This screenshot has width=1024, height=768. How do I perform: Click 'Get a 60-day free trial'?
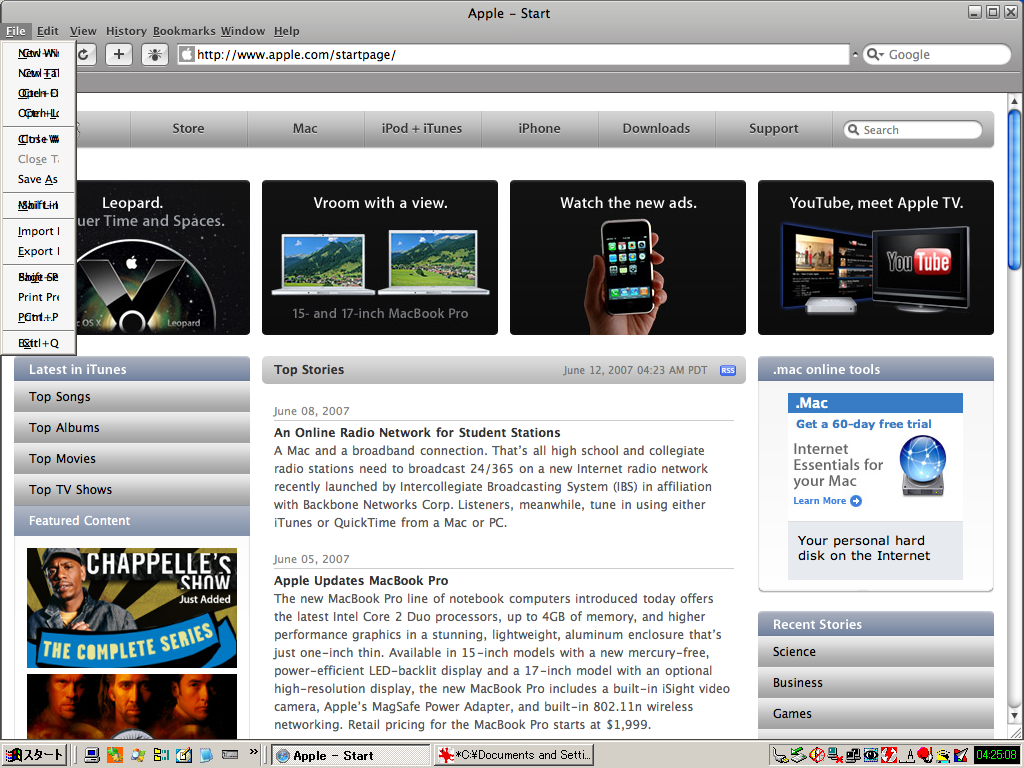(x=863, y=424)
